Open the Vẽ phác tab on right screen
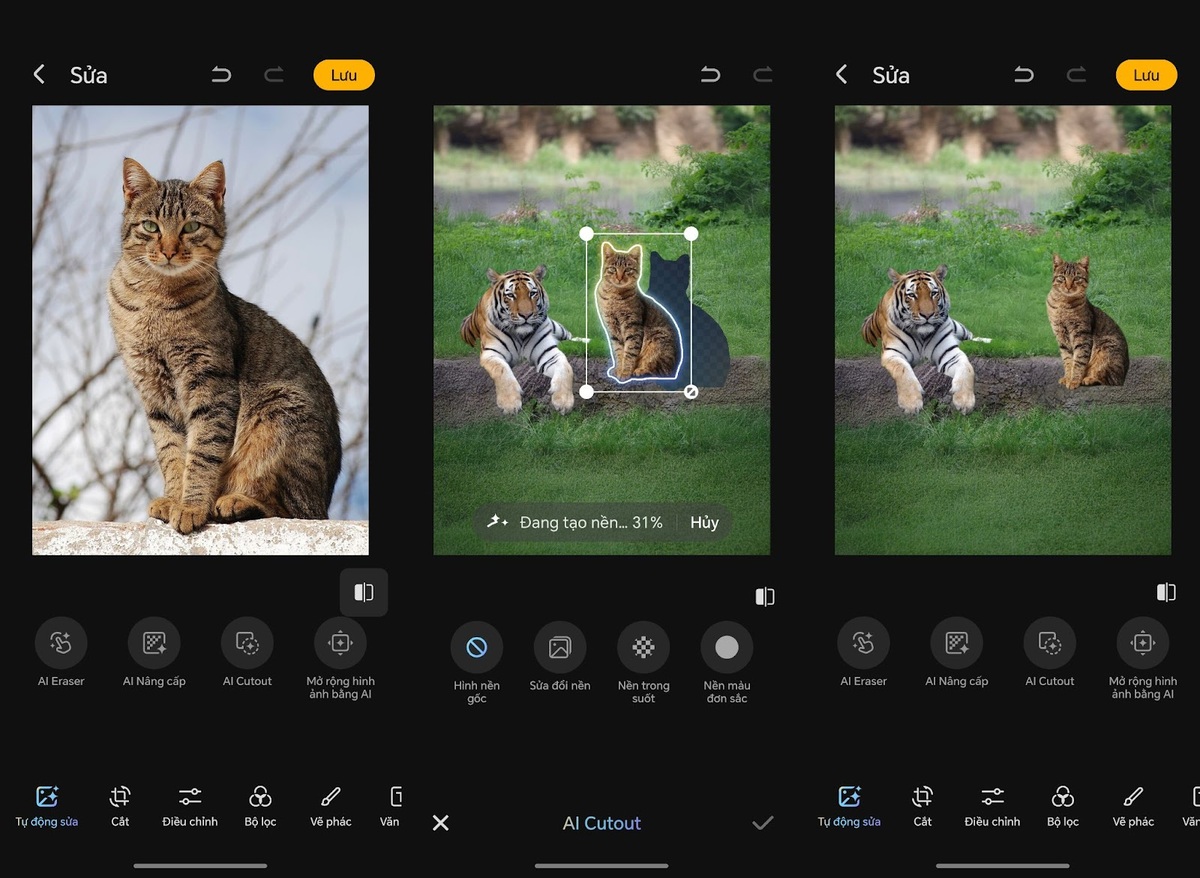Image resolution: width=1200 pixels, height=878 pixels. coord(1134,807)
